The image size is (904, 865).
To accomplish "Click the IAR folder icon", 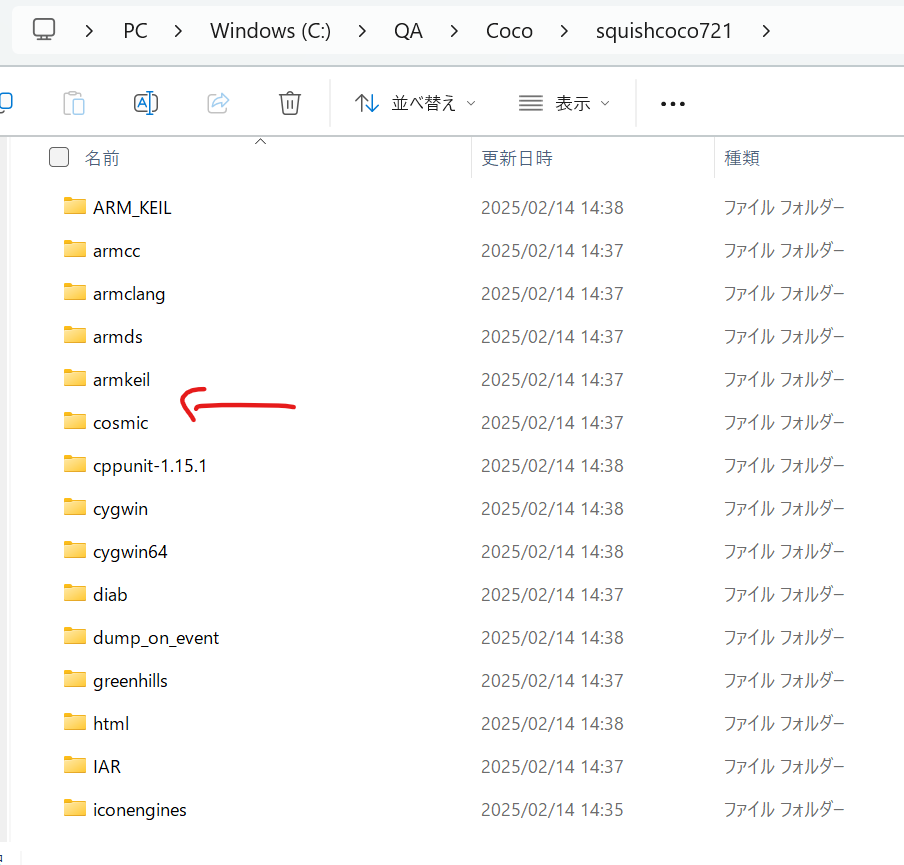I will (x=74, y=765).
